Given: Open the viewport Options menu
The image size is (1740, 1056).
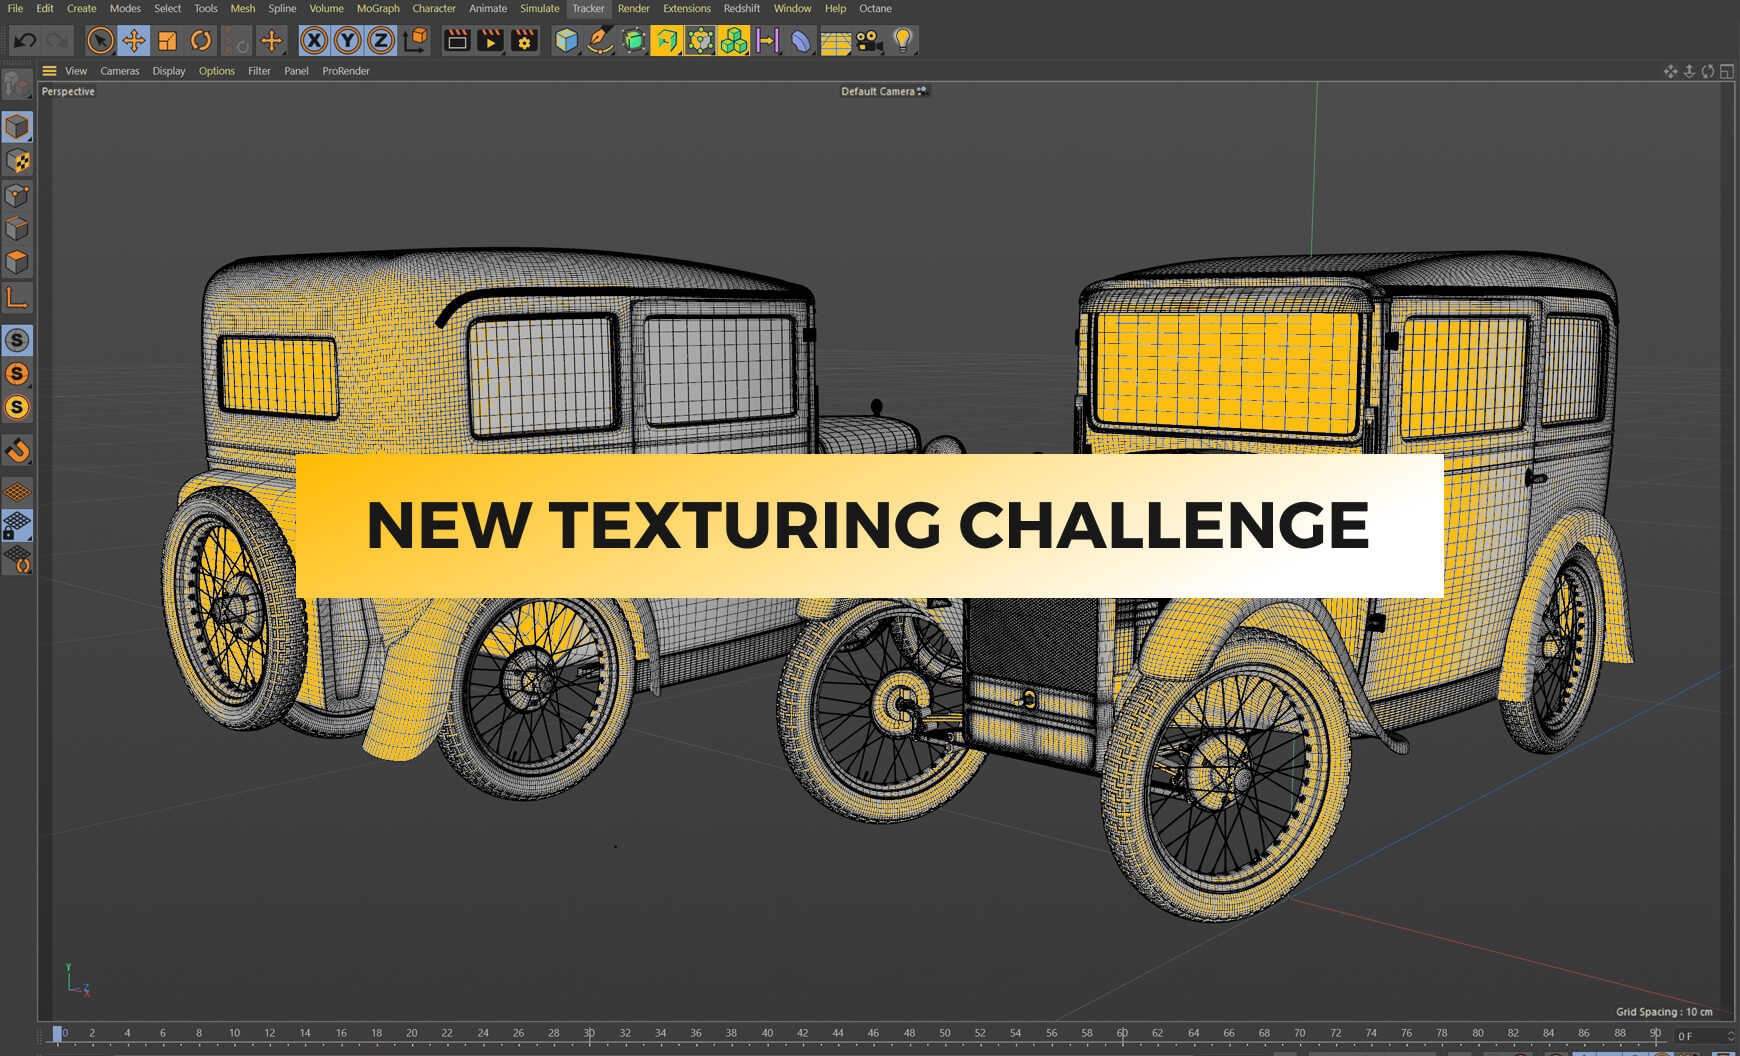Looking at the screenshot, I should 217,71.
